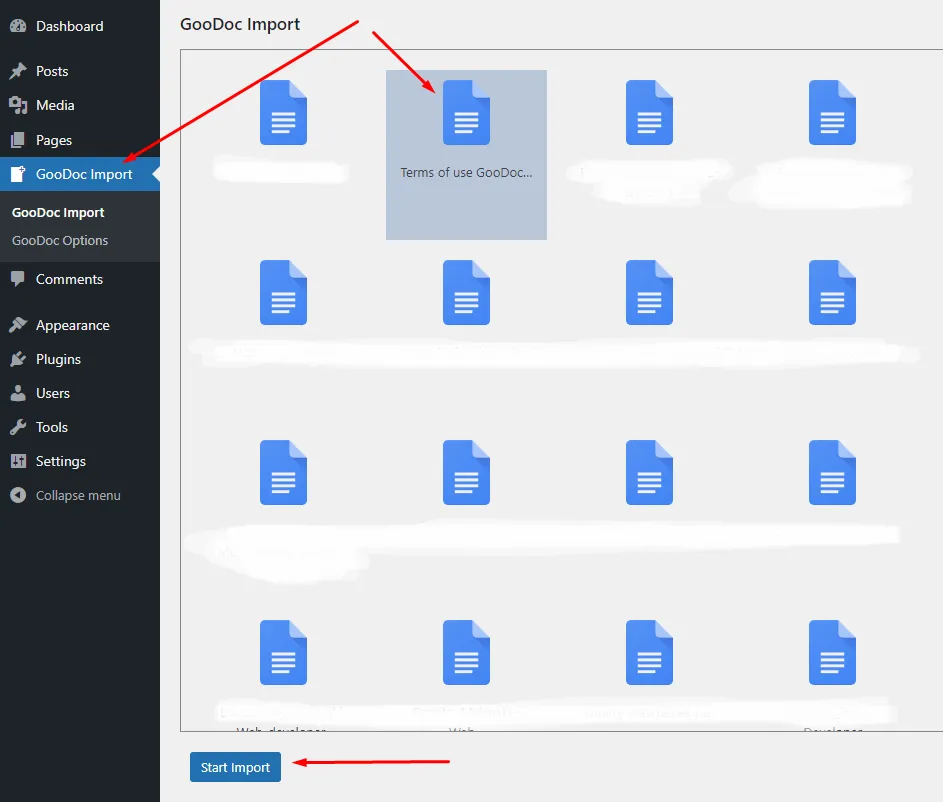Click the Appearance paintbrush icon
Viewport: 943px width, 802px height.
click(x=18, y=325)
